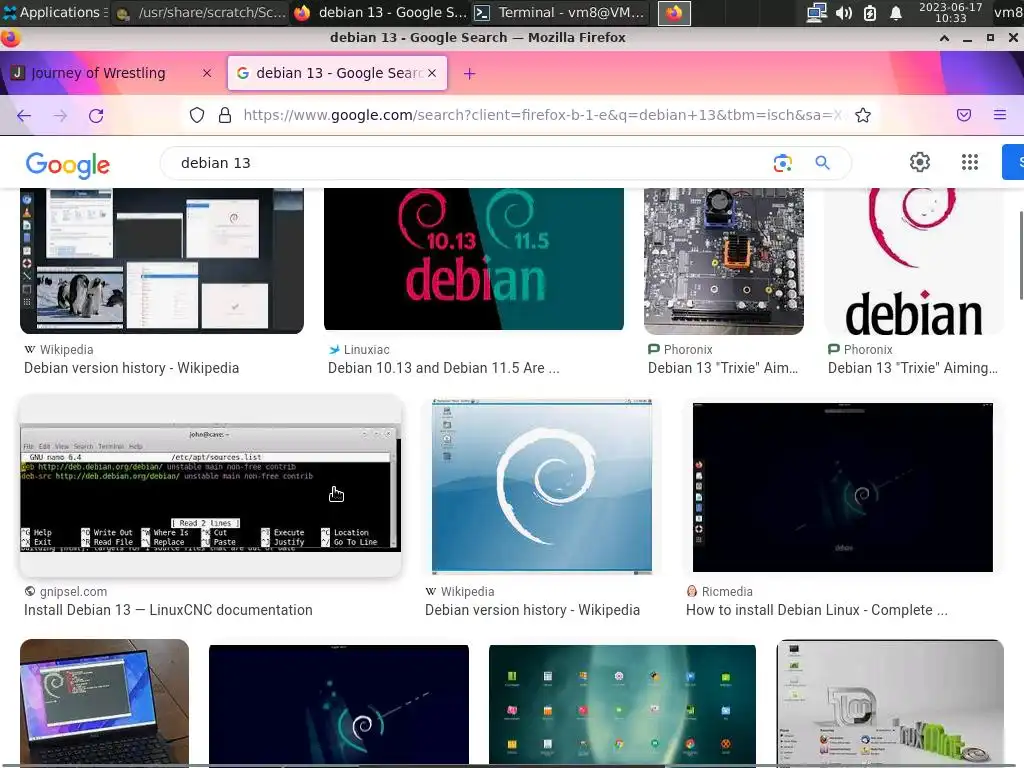Screen dimensions: 1024x768
Task: Open 'Debian 13 "Trixie" Aim...' Phoronix link
Action: click(723, 368)
